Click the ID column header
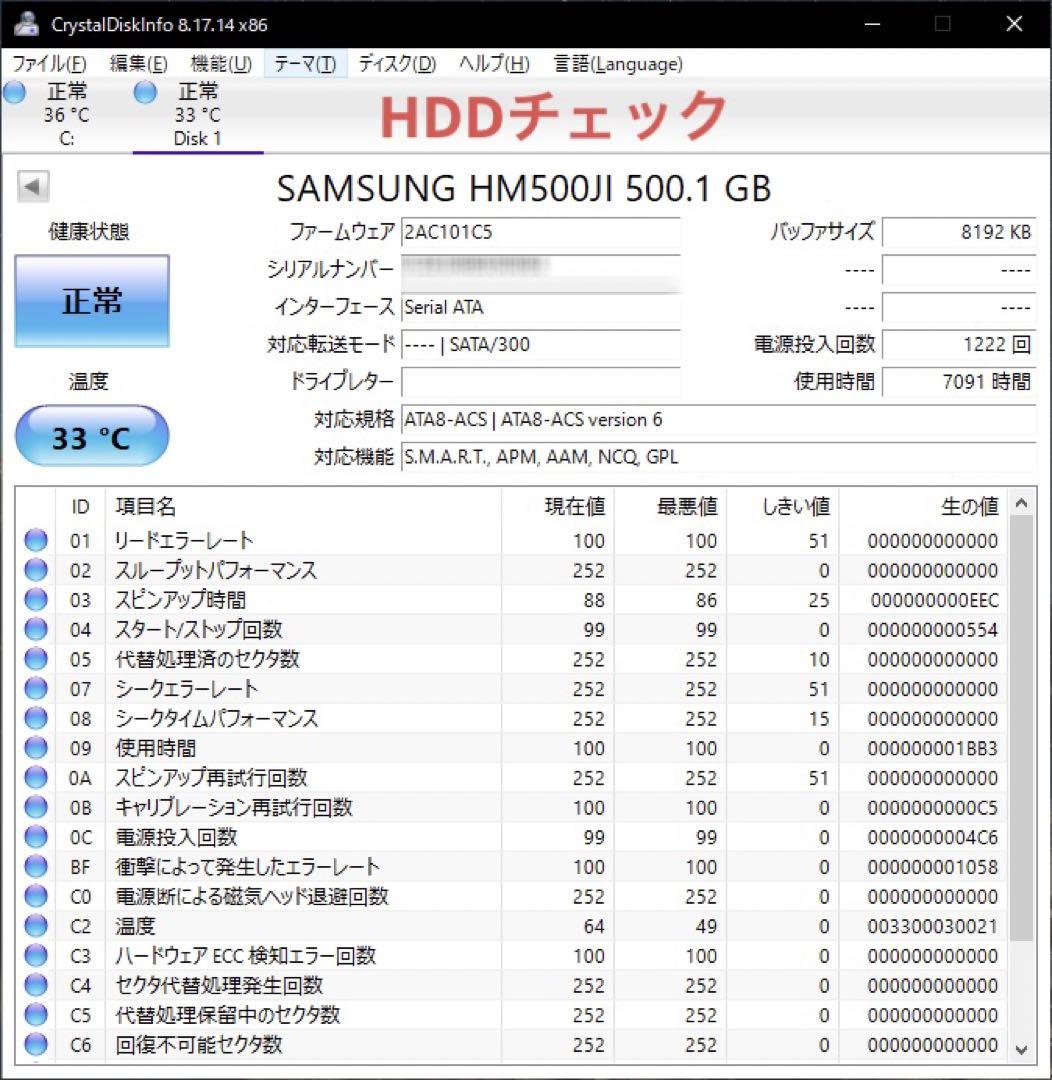 [x=80, y=507]
